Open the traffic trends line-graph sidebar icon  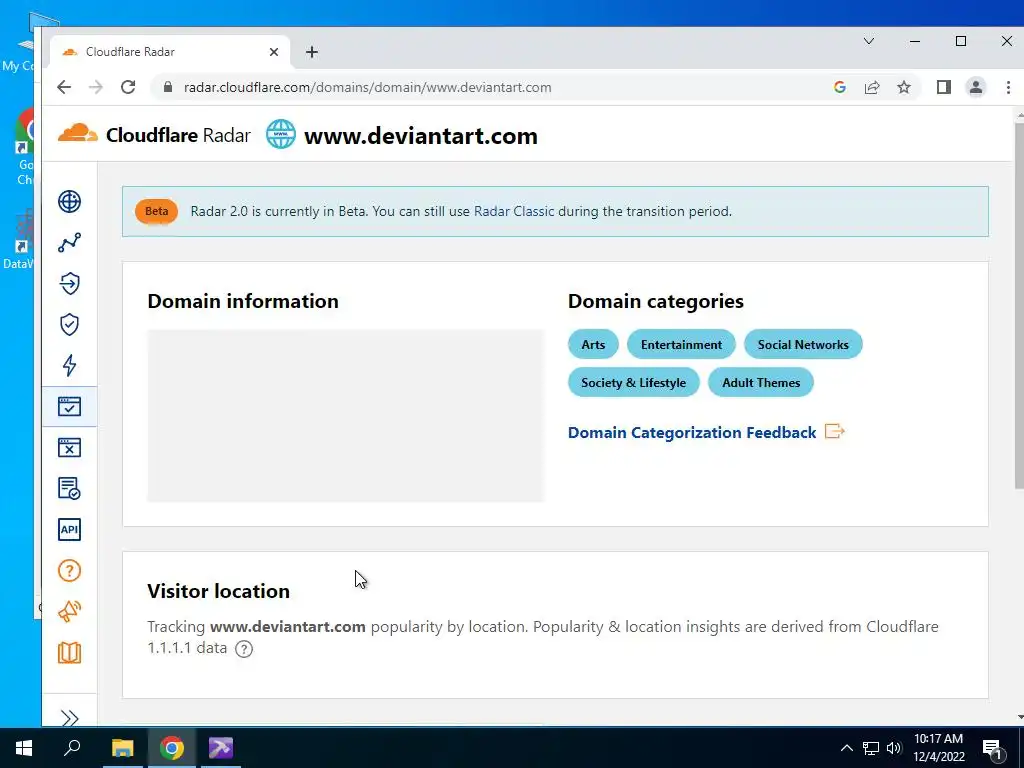[69, 243]
